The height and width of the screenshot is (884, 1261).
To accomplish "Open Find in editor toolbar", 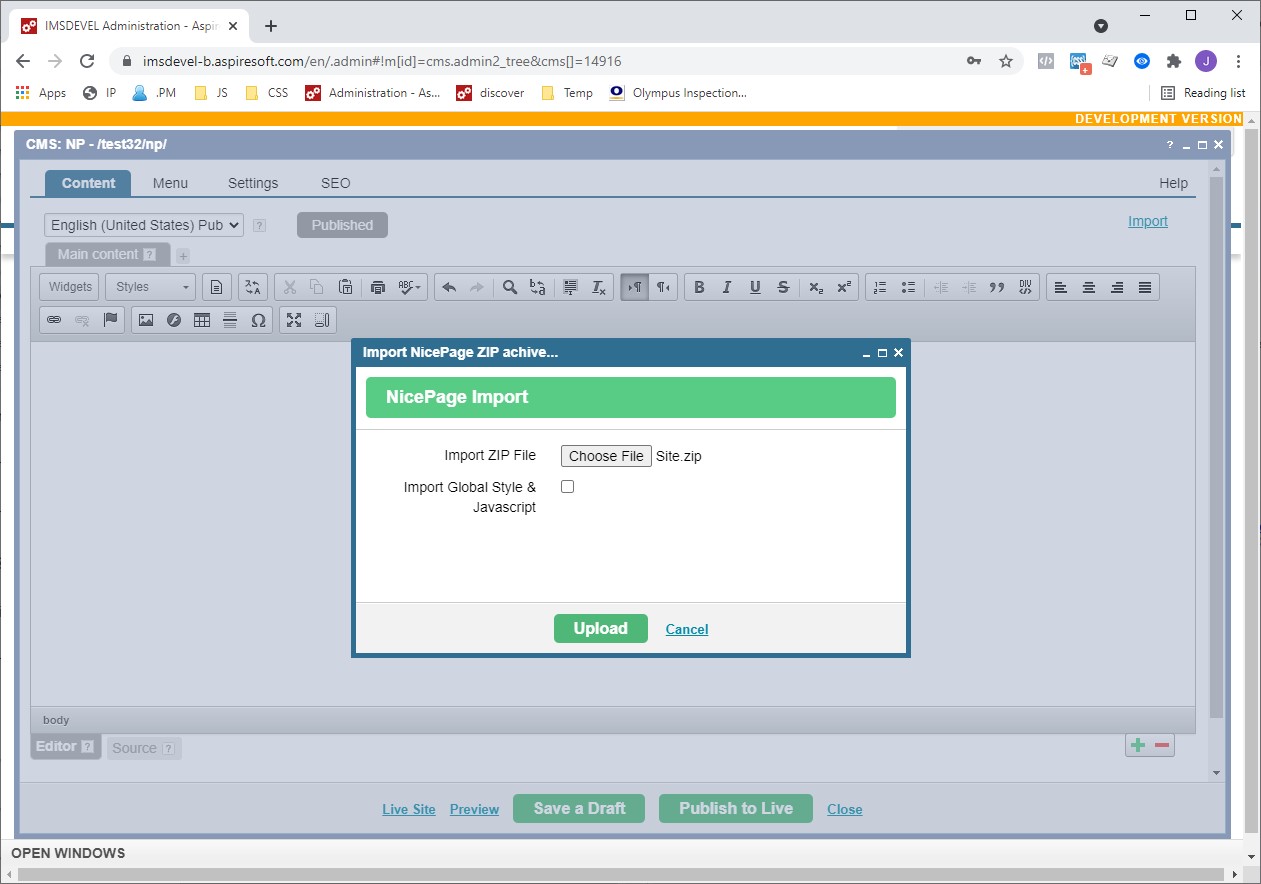I will click(510, 288).
